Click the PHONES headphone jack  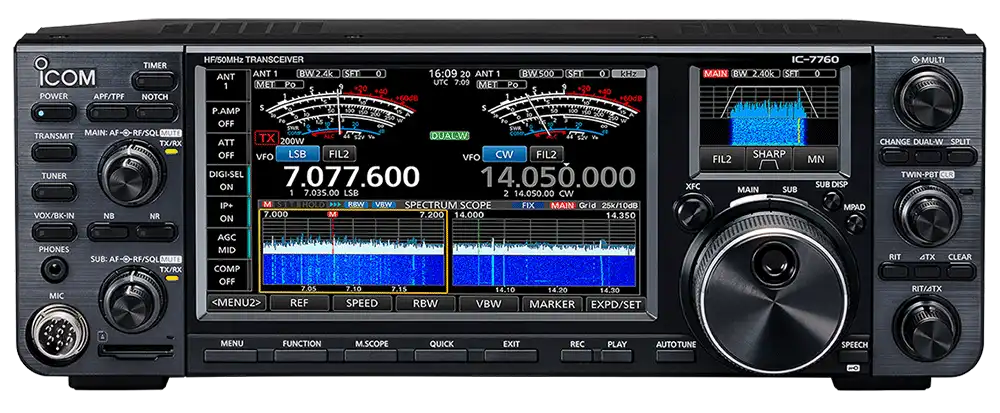(x=54, y=270)
